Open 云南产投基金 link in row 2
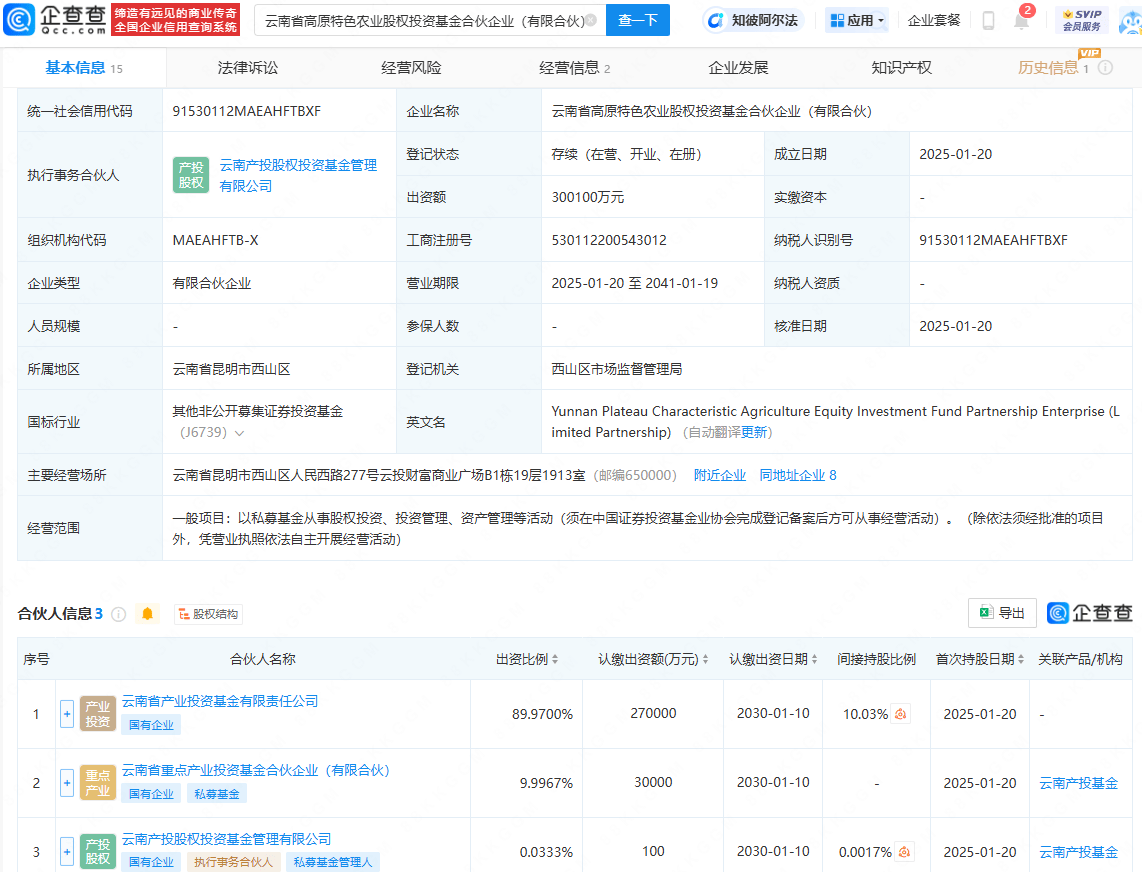This screenshot has width=1142, height=872. tap(1078, 783)
